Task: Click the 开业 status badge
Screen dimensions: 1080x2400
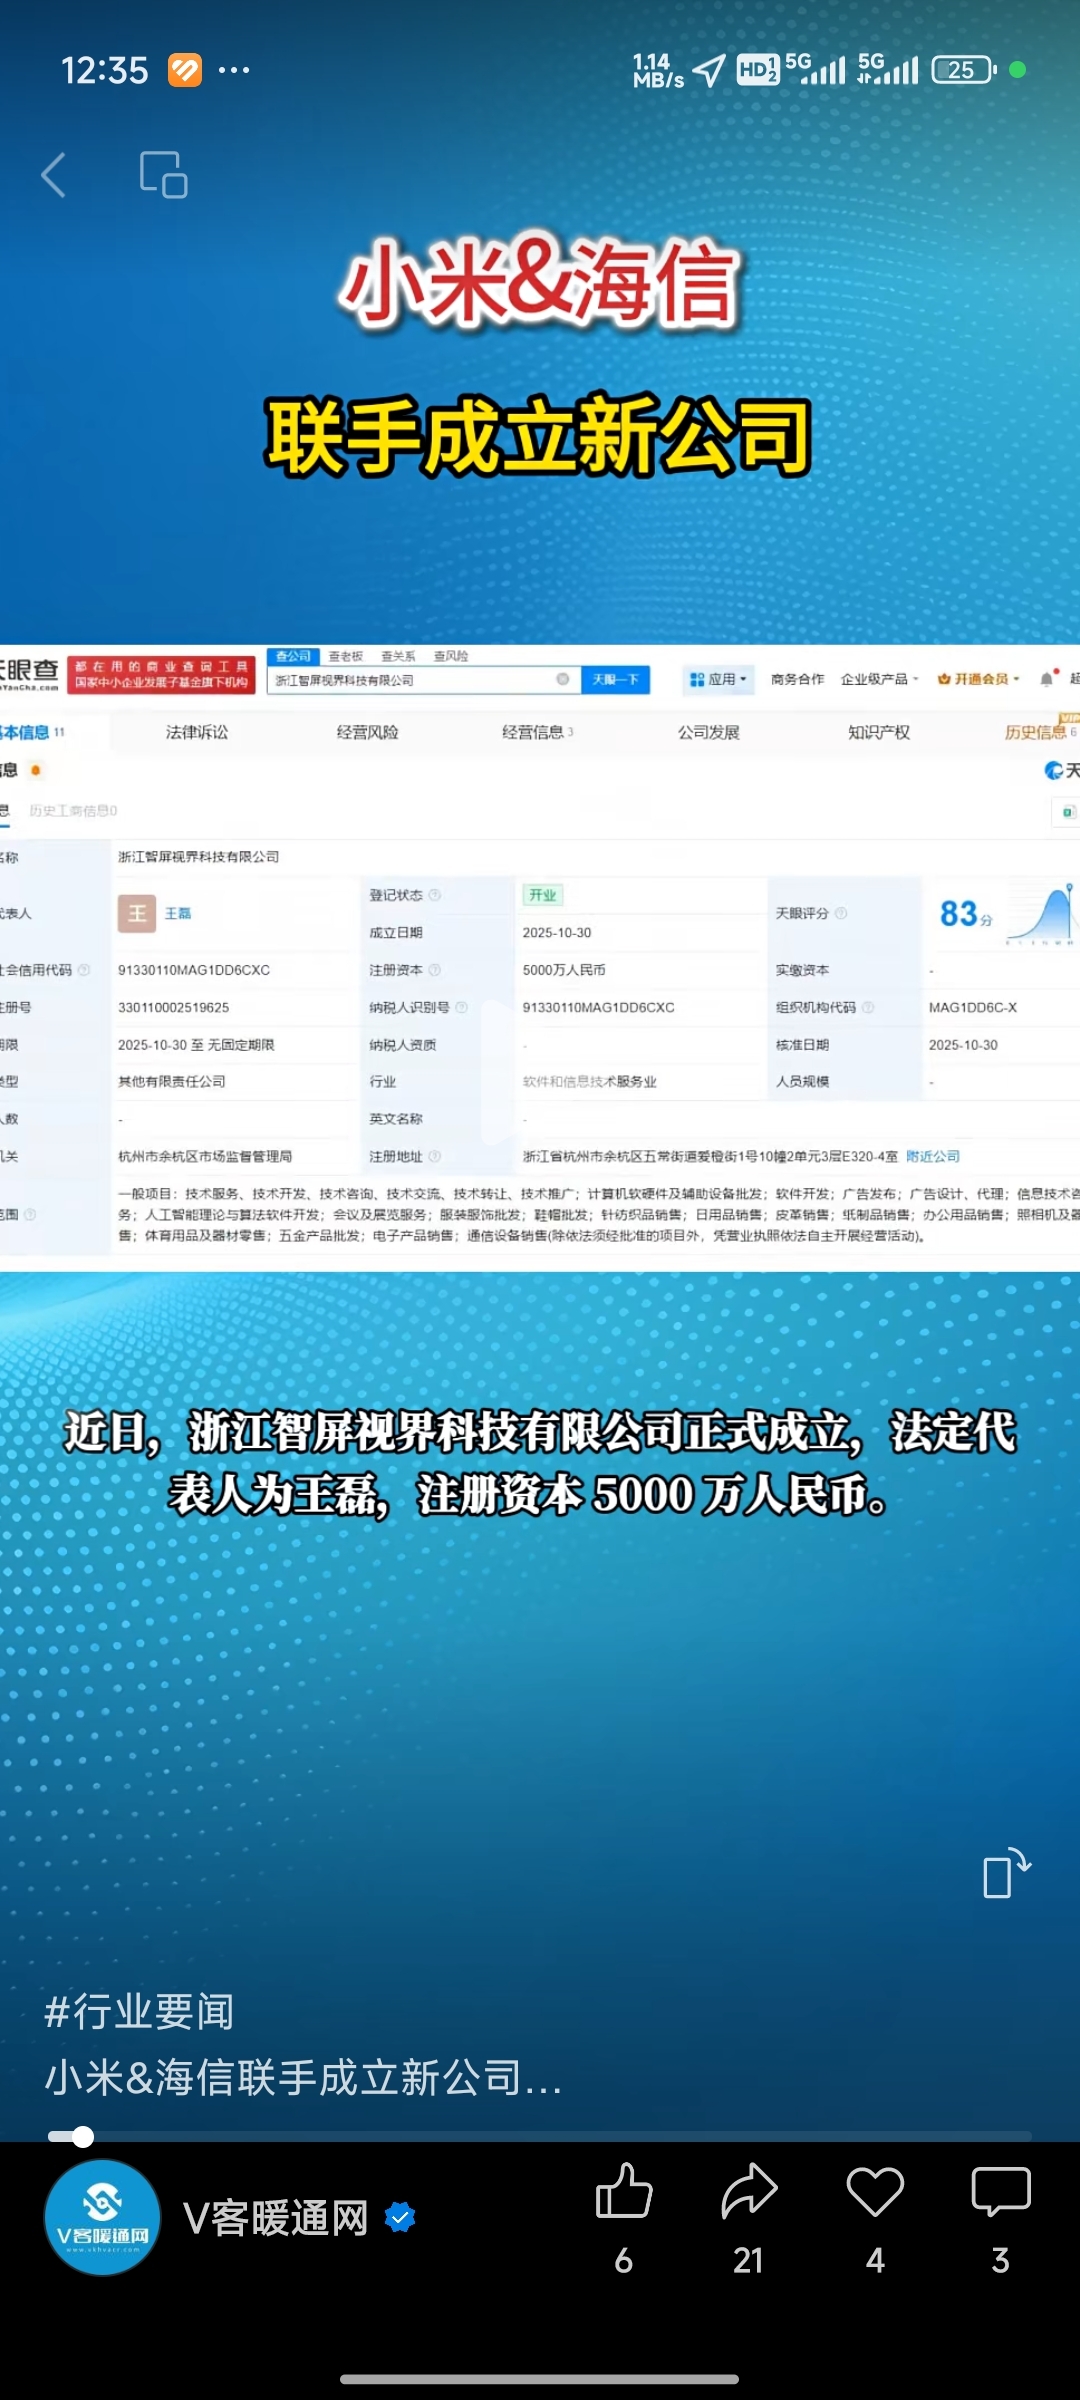Action: (x=542, y=895)
